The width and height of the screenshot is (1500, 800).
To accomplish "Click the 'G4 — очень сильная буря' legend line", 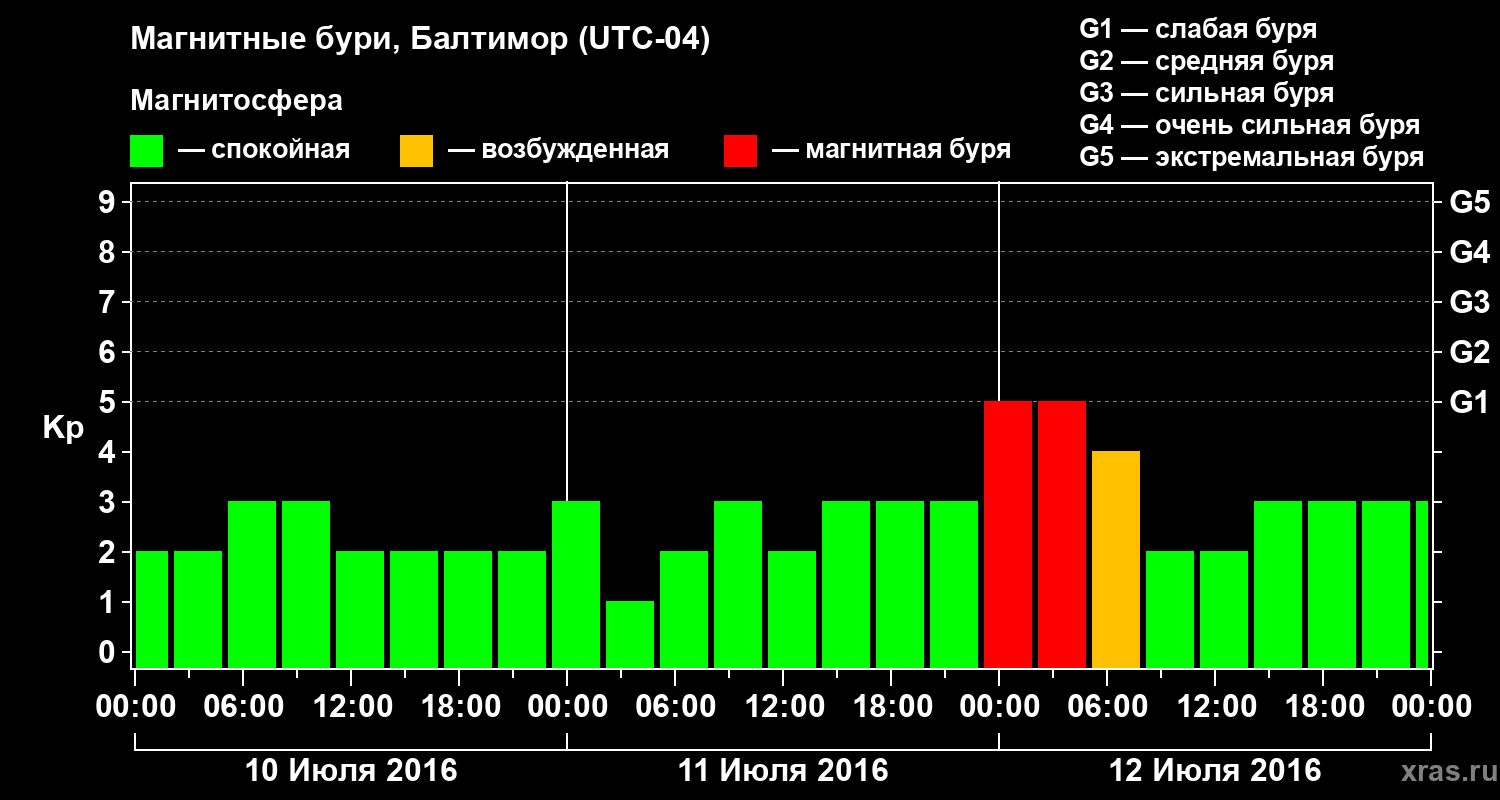I will tap(1249, 125).
